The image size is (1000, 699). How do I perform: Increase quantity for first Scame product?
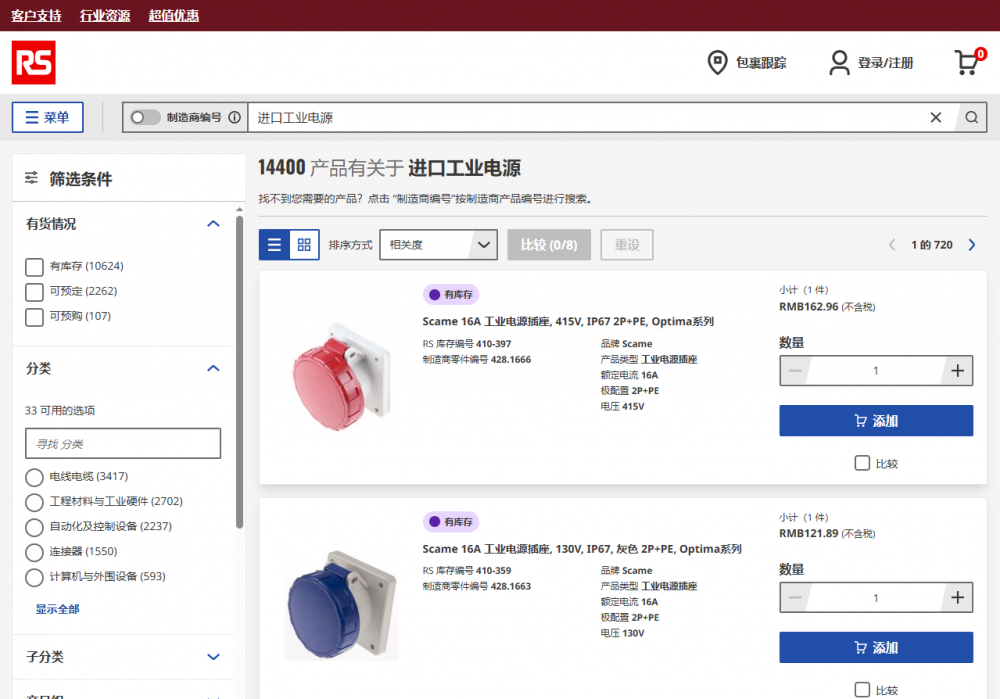[x=957, y=371]
